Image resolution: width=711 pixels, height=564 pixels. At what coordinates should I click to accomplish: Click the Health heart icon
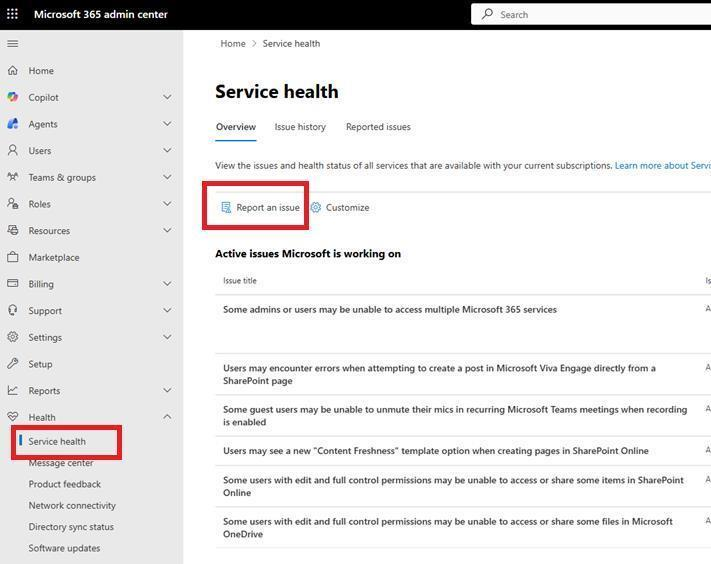pos(13,417)
